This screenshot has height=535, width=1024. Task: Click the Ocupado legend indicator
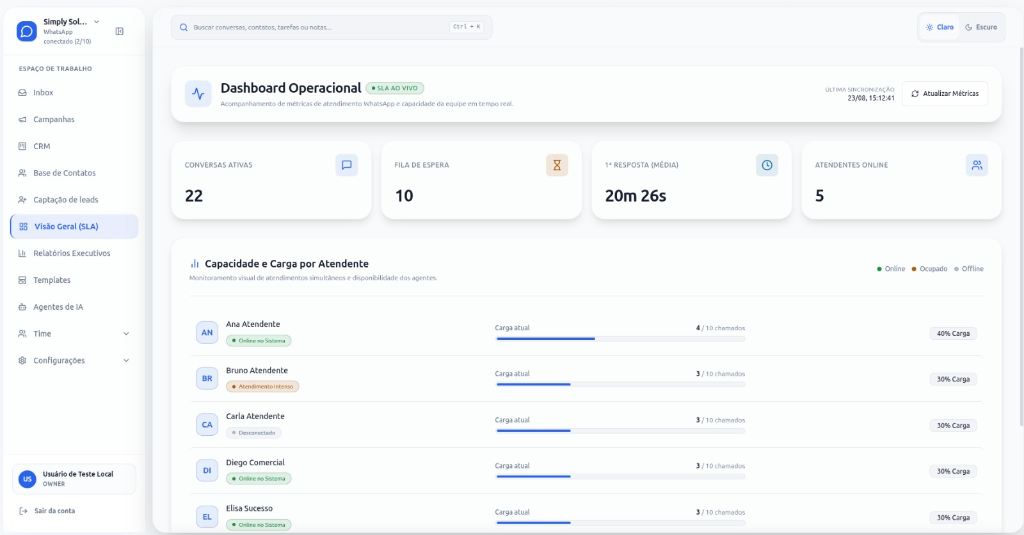click(x=929, y=268)
